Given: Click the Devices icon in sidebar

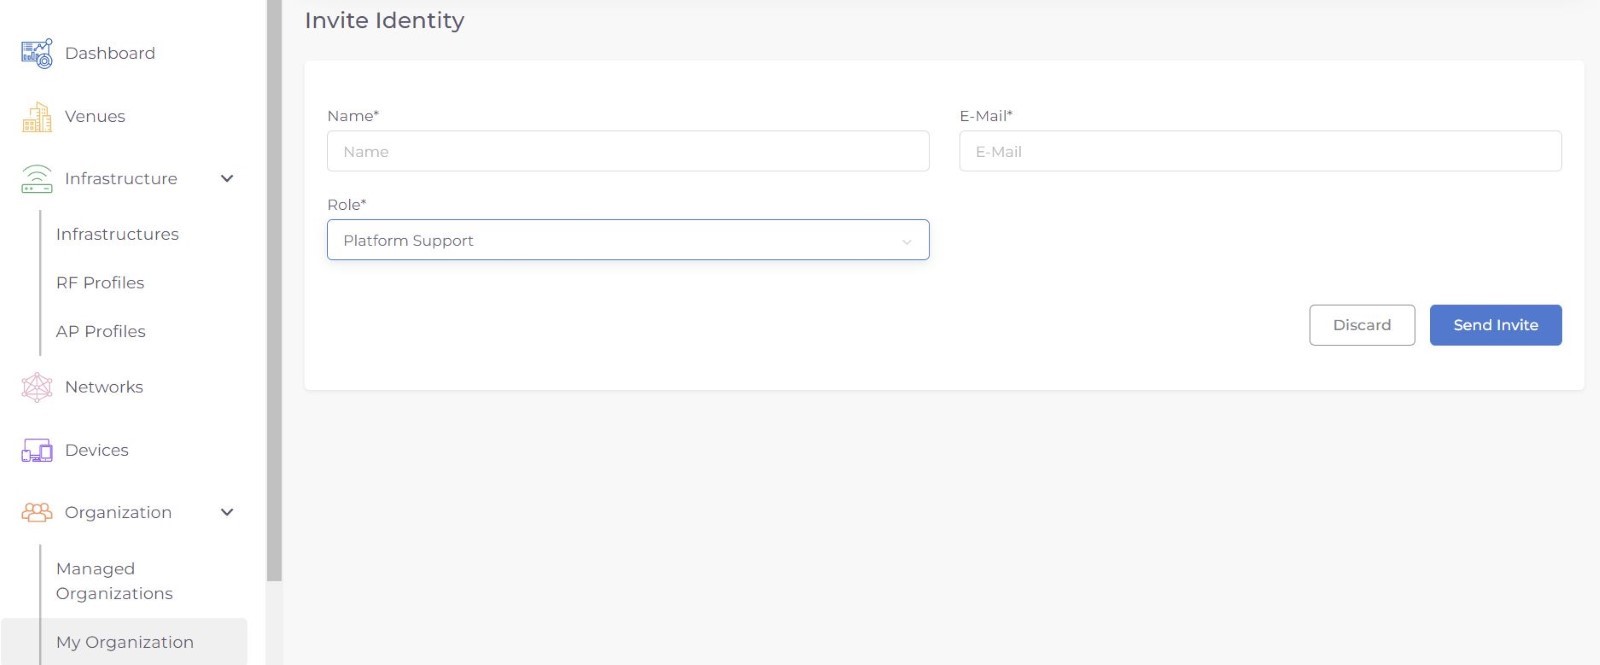Looking at the screenshot, I should (x=37, y=450).
